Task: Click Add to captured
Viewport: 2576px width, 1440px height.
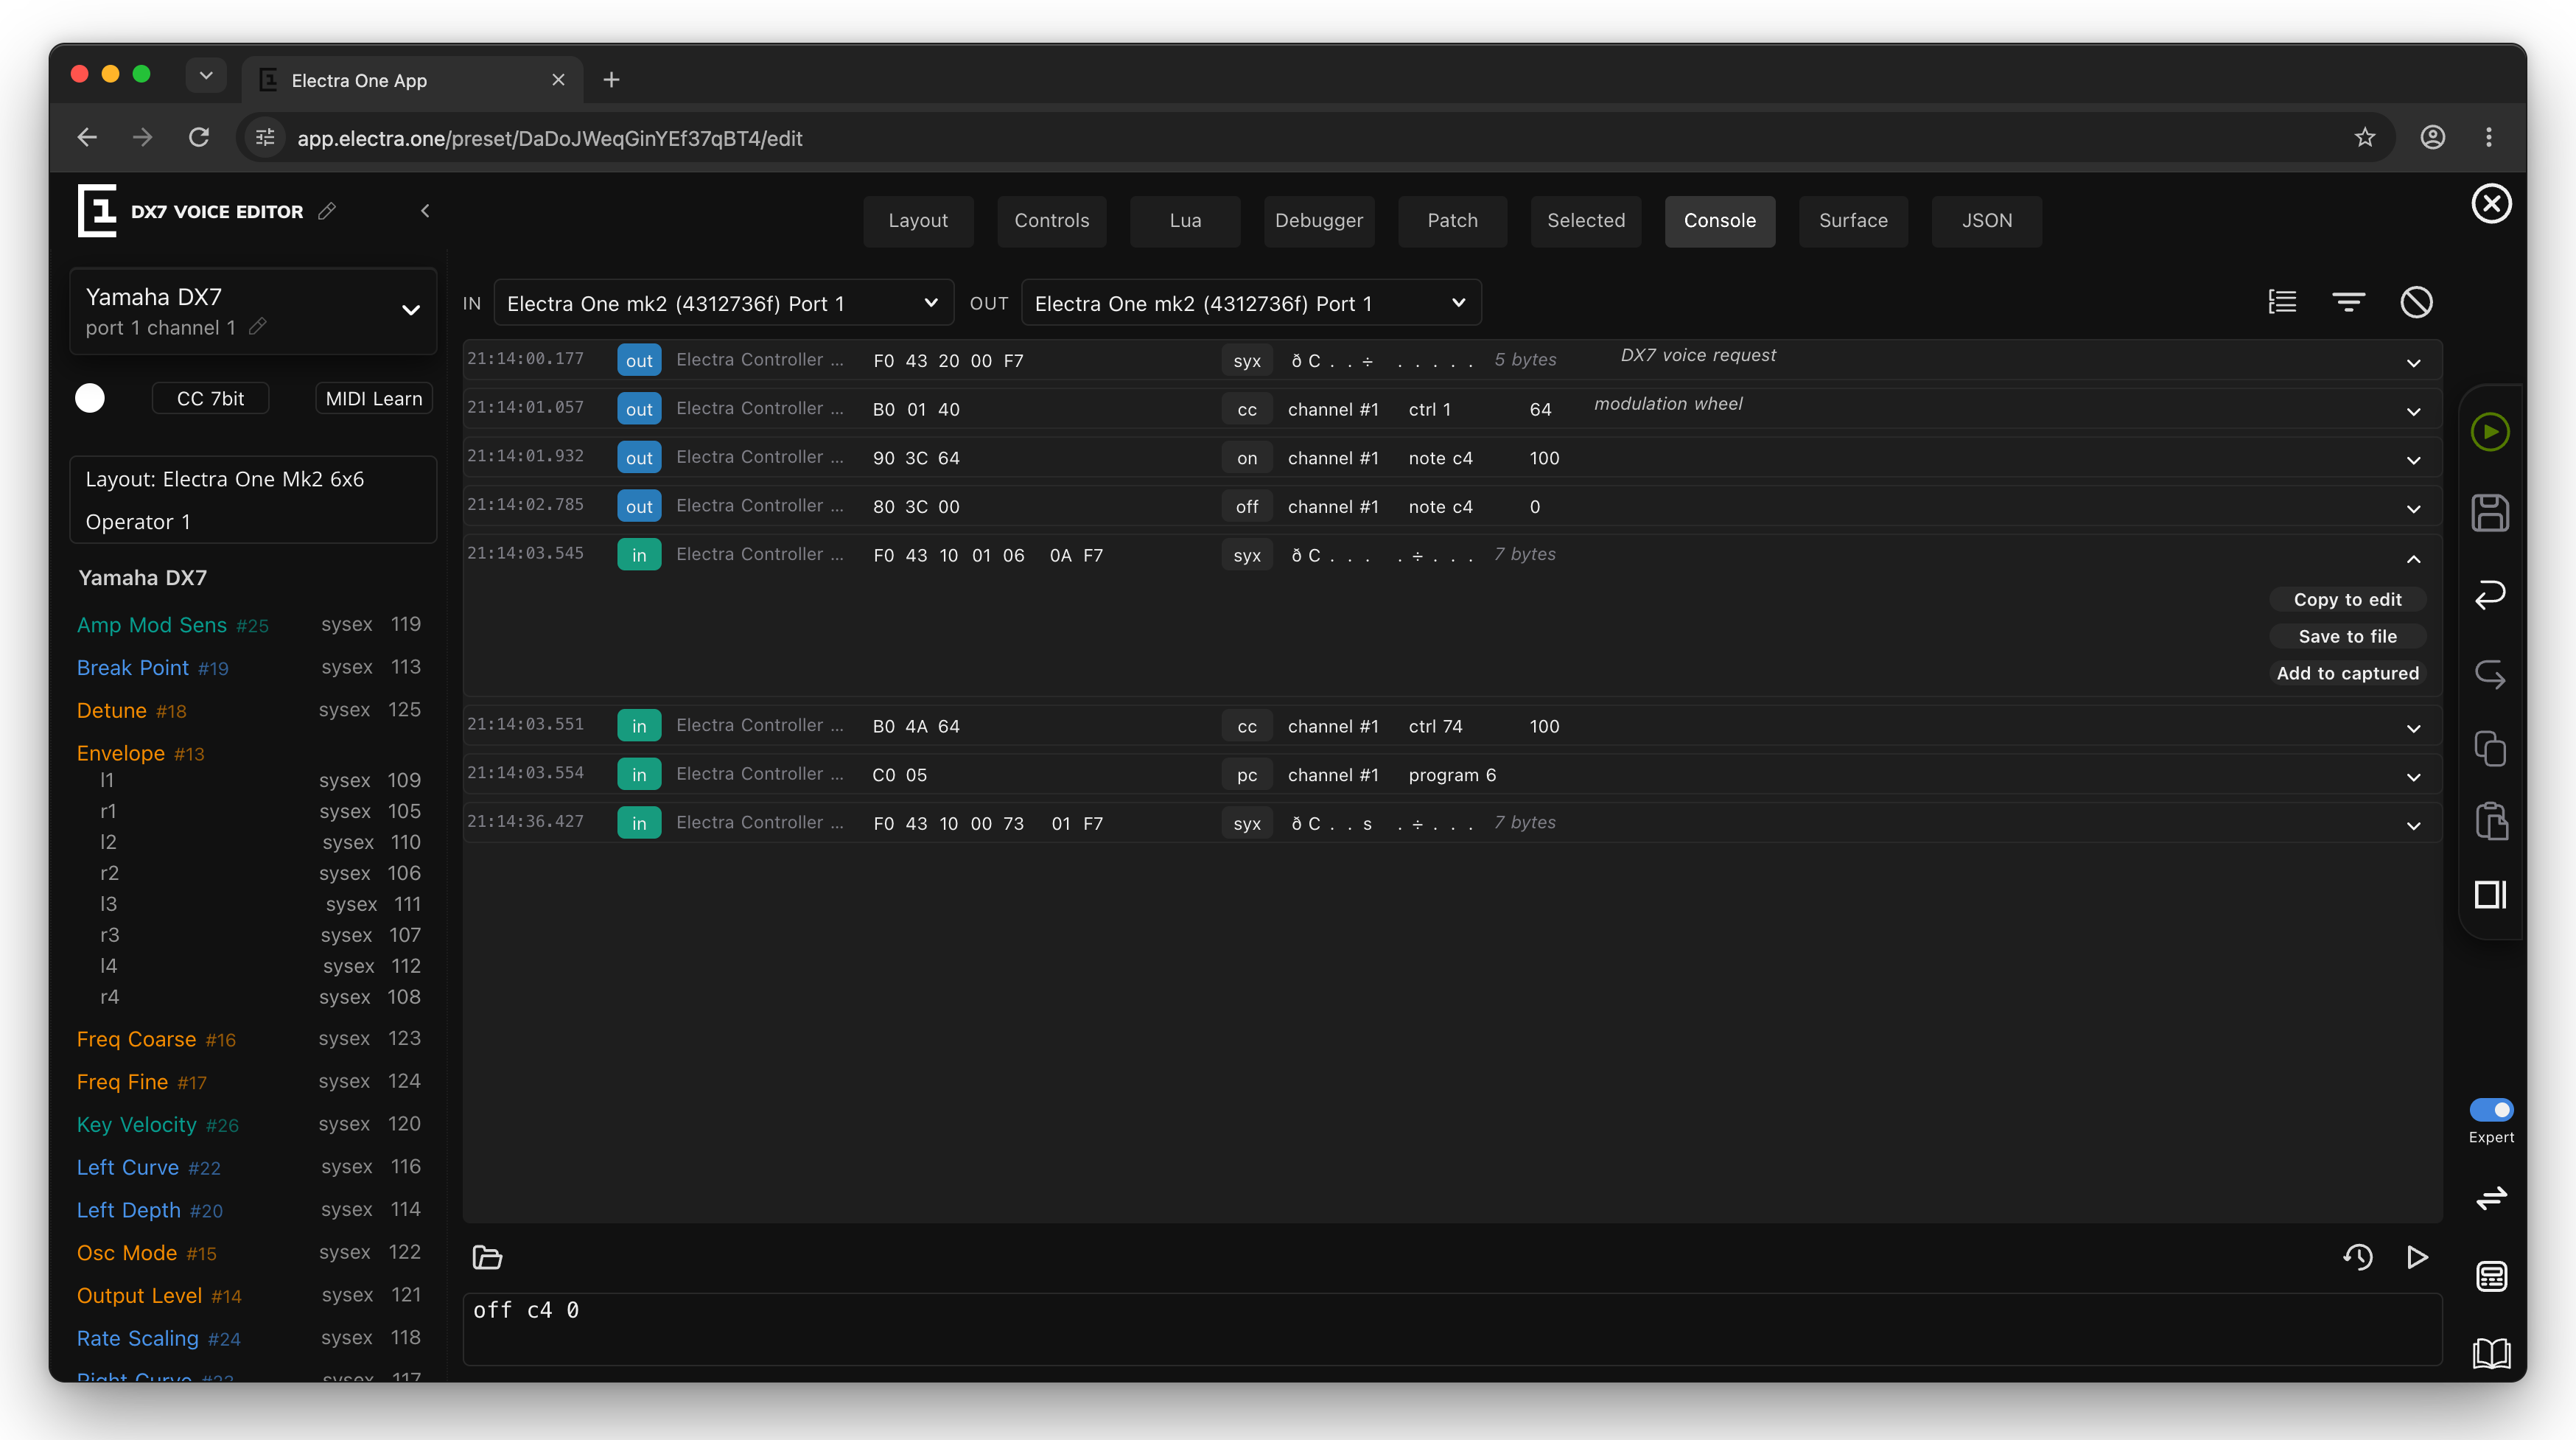Action: pyautogui.click(x=2347, y=673)
